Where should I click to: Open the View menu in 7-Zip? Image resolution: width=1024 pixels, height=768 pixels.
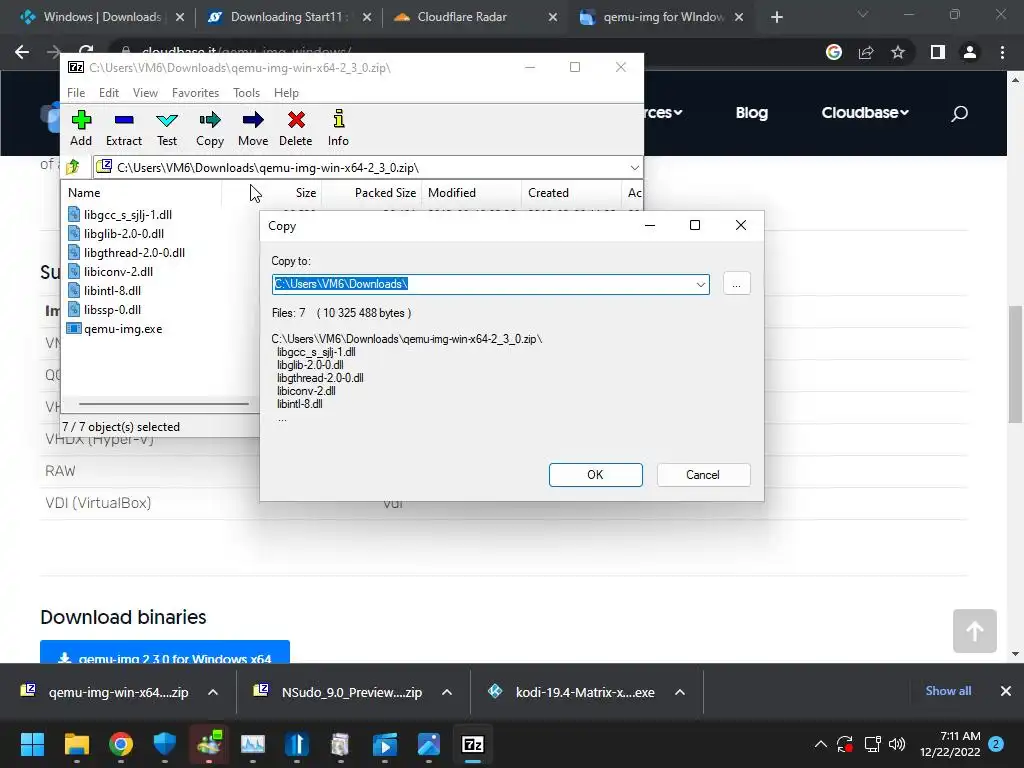coord(145,93)
